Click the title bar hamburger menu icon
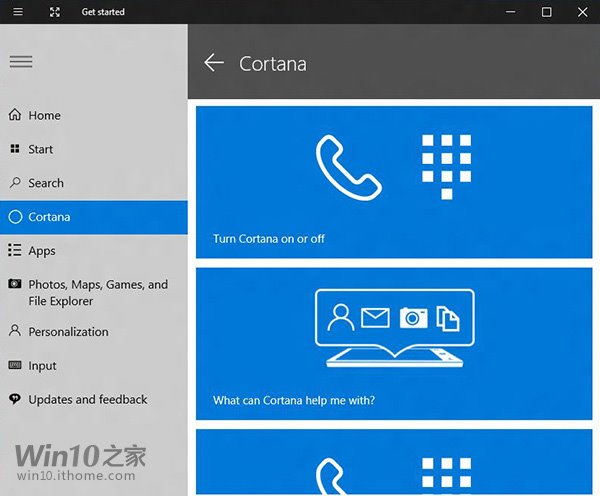 (x=18, y=12)
